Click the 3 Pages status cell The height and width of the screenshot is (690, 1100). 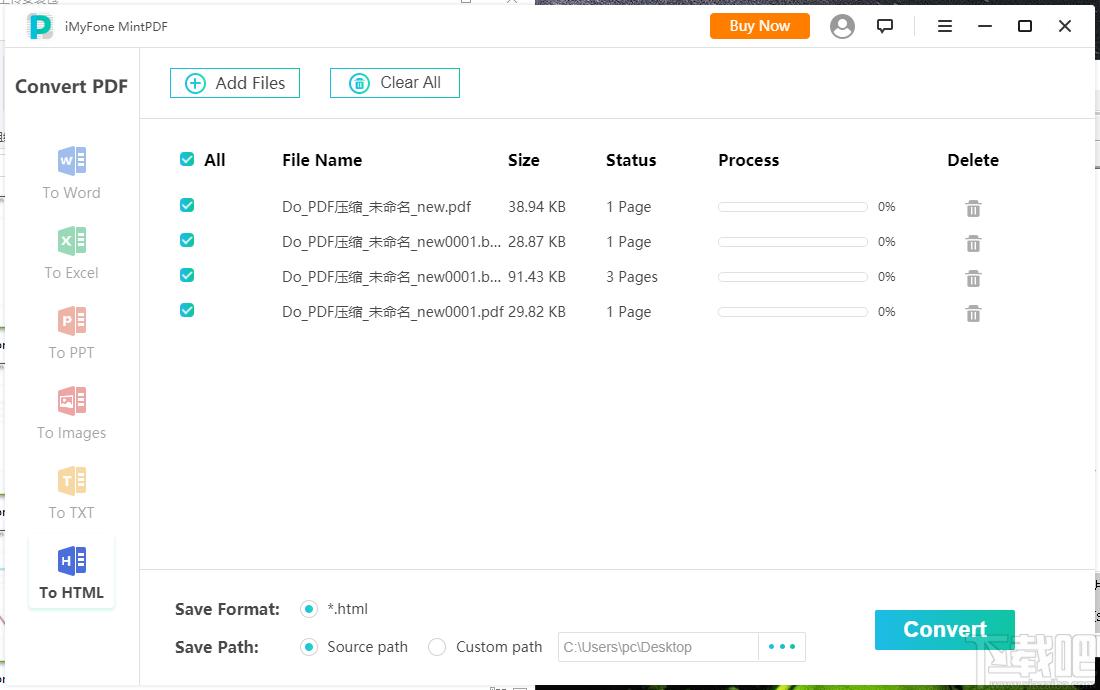(632, 277)
